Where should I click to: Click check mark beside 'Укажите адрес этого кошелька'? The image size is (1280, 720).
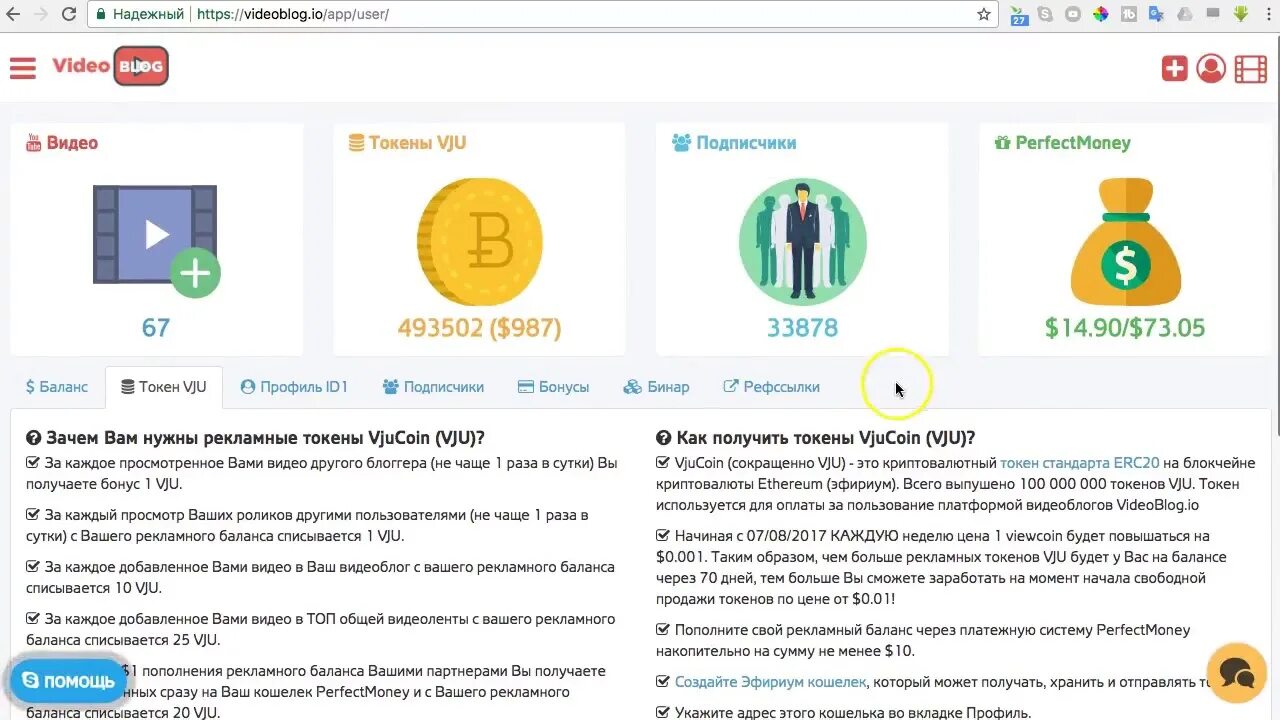coord(663,713)
